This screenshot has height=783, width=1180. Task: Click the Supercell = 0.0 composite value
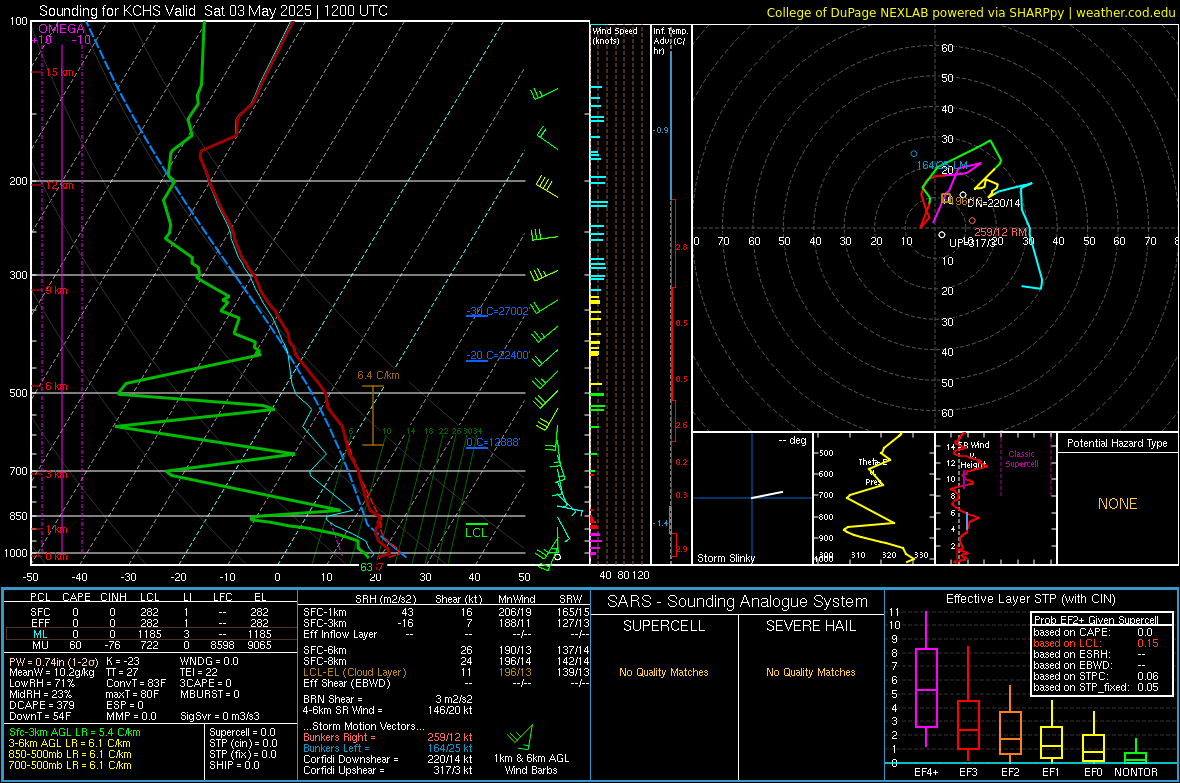(x=242, y=732)
